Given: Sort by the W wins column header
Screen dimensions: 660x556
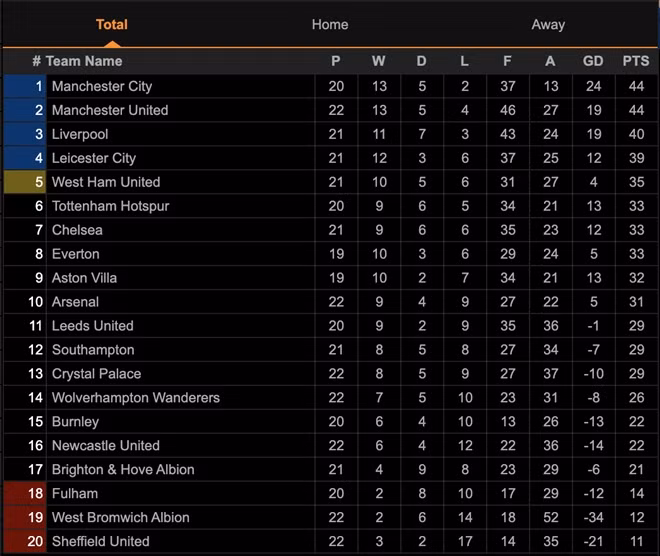Looking at the screenshot, I should pos(379,61).
